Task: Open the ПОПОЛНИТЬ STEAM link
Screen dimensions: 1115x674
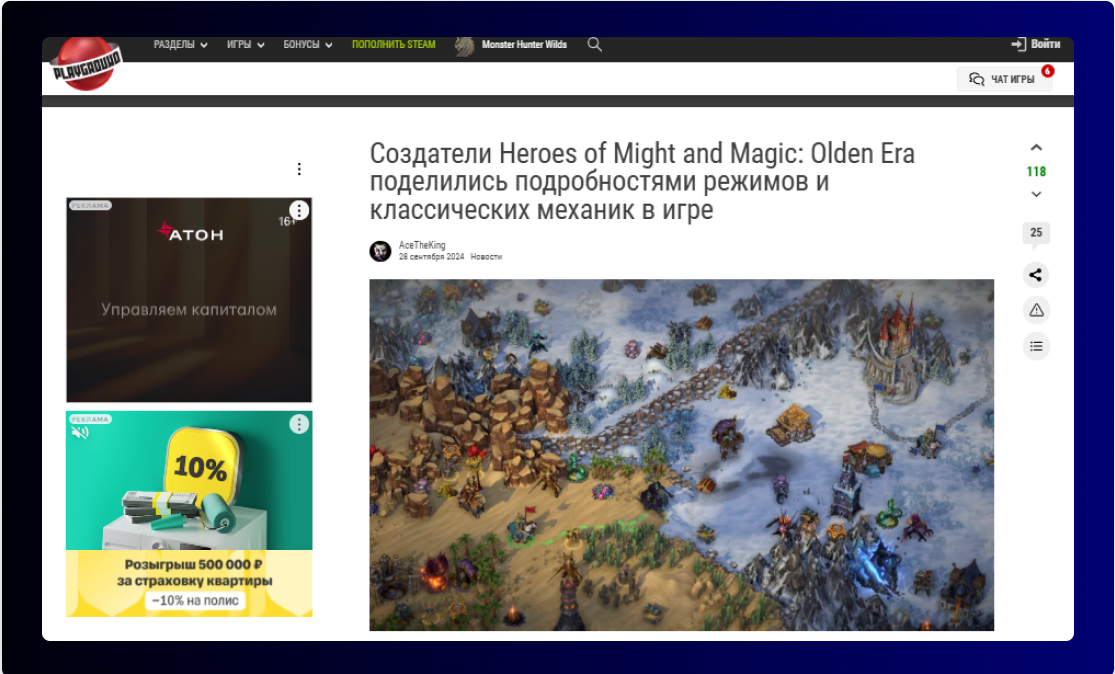Action: click(x=392, y=44)
